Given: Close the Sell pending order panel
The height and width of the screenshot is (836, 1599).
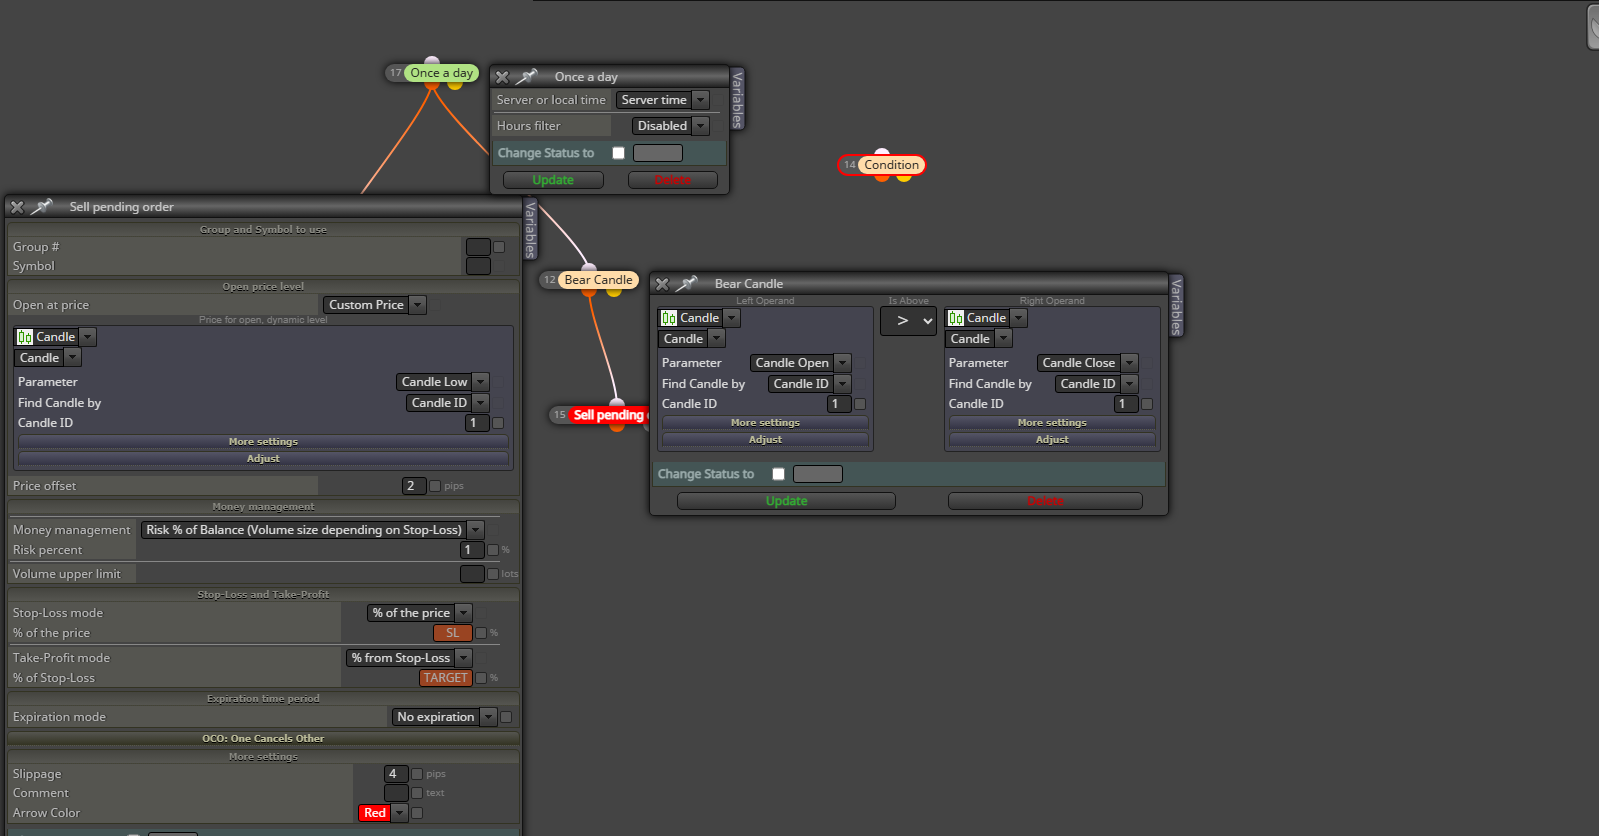Looking at the screenshot, I should pos(17,207).
